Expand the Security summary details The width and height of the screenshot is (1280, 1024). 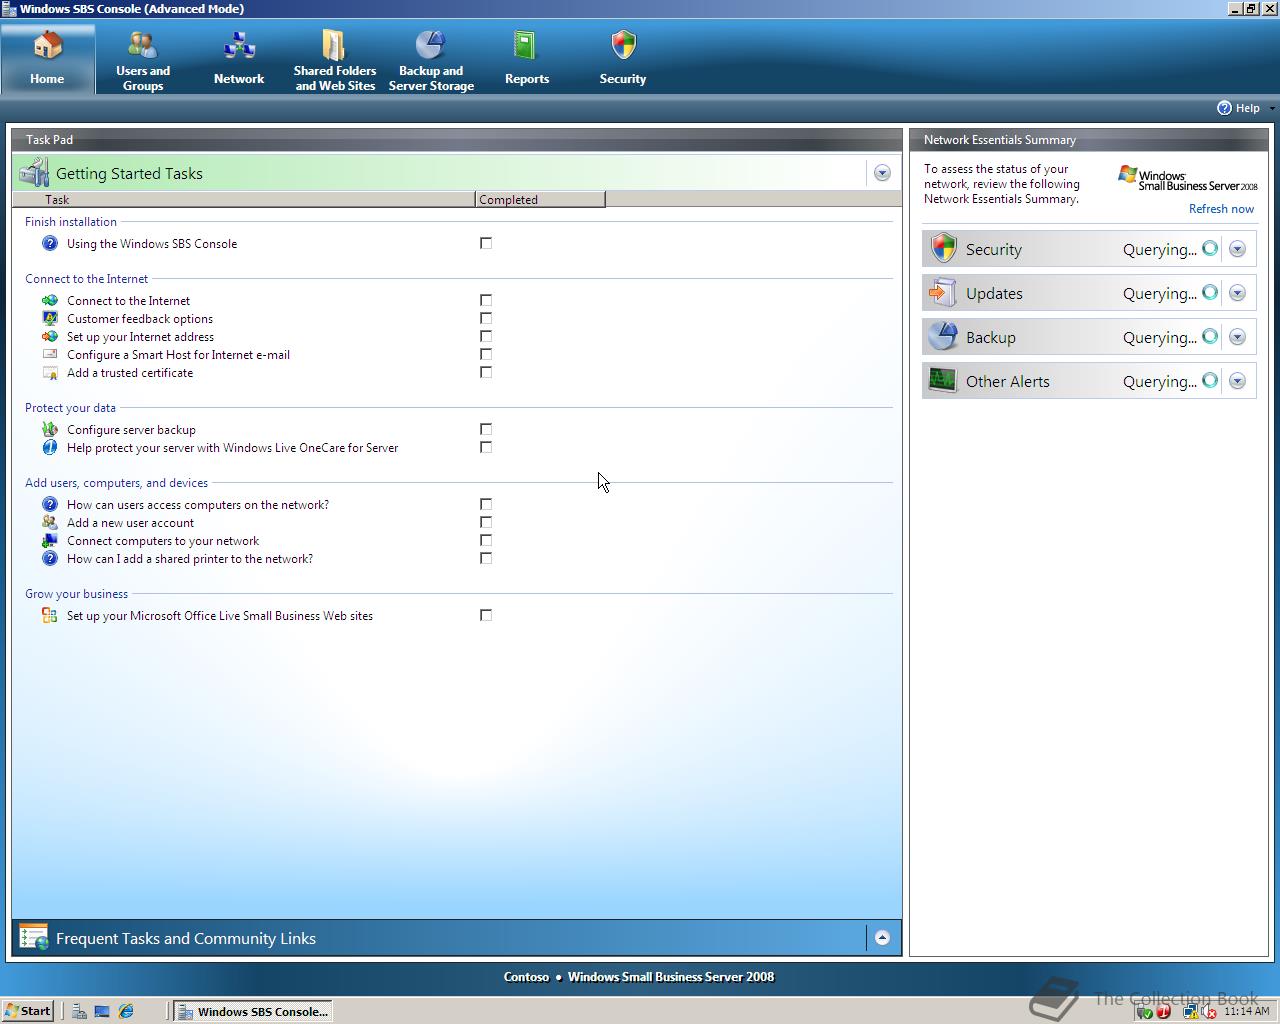click(x=1237, y=249)
